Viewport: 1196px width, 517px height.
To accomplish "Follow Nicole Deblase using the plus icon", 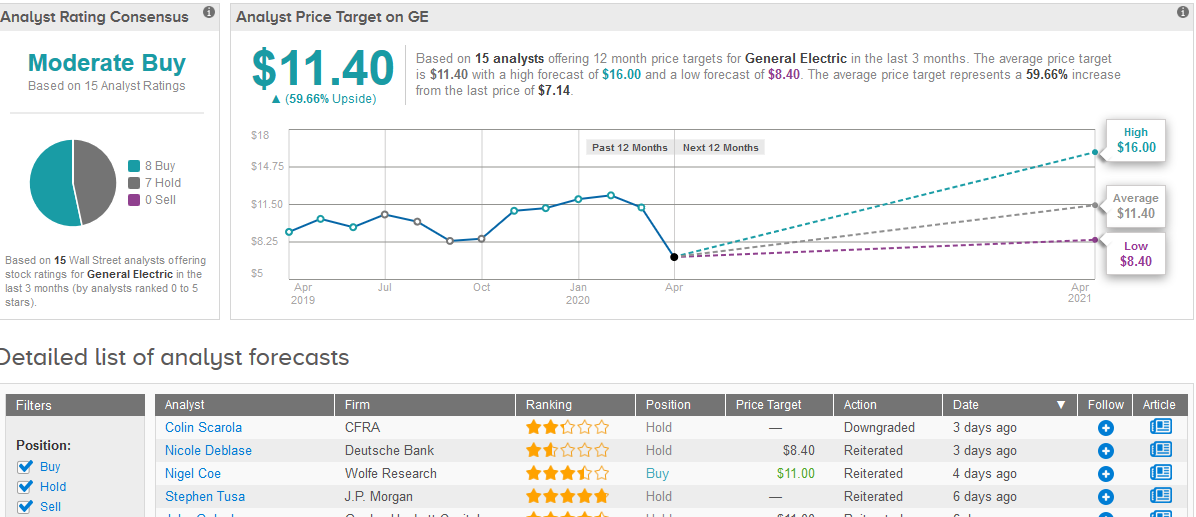I will [x=1106, y=451].
